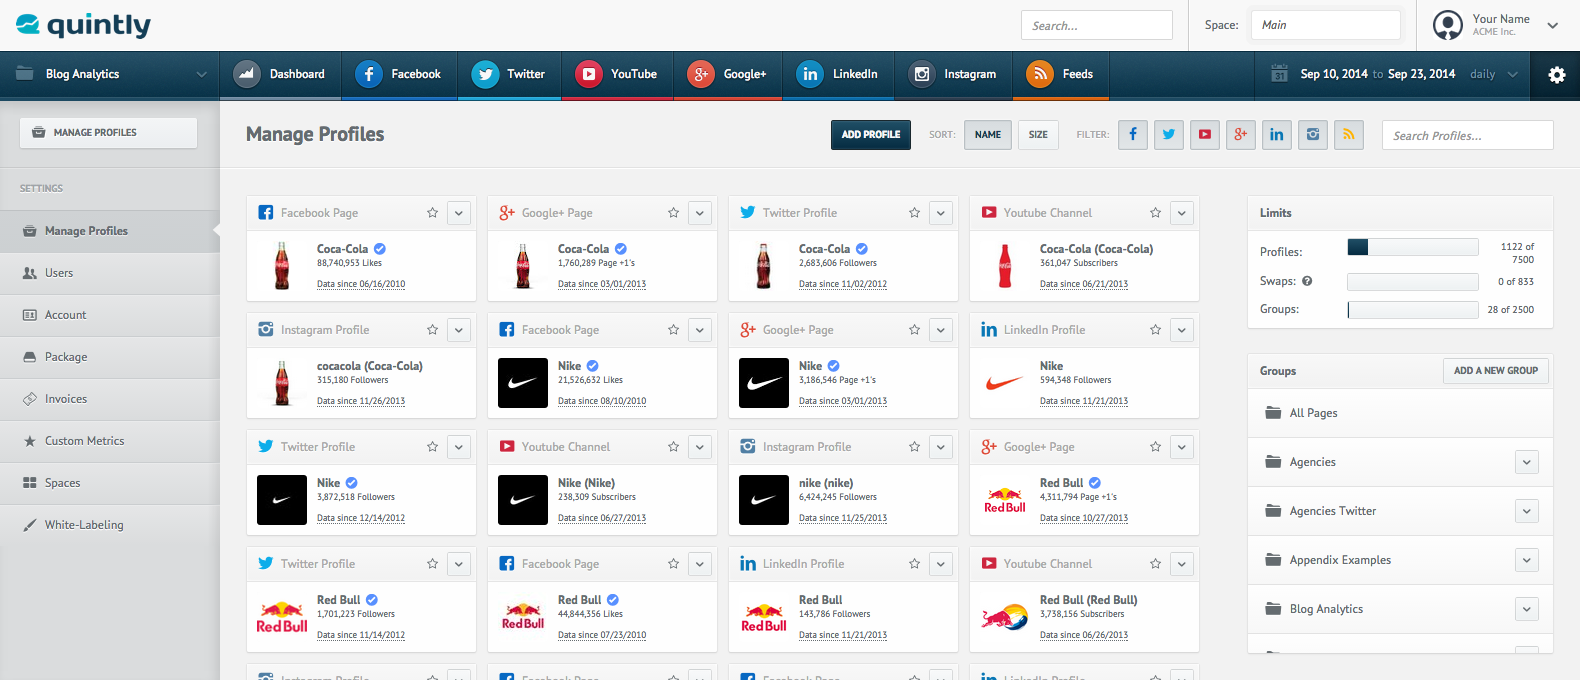Image resolution: width=1580 pixels, height=680 pixels.
Task: Star the Coca-Cola Twitter Profile
Action: [x=915, y=213]
